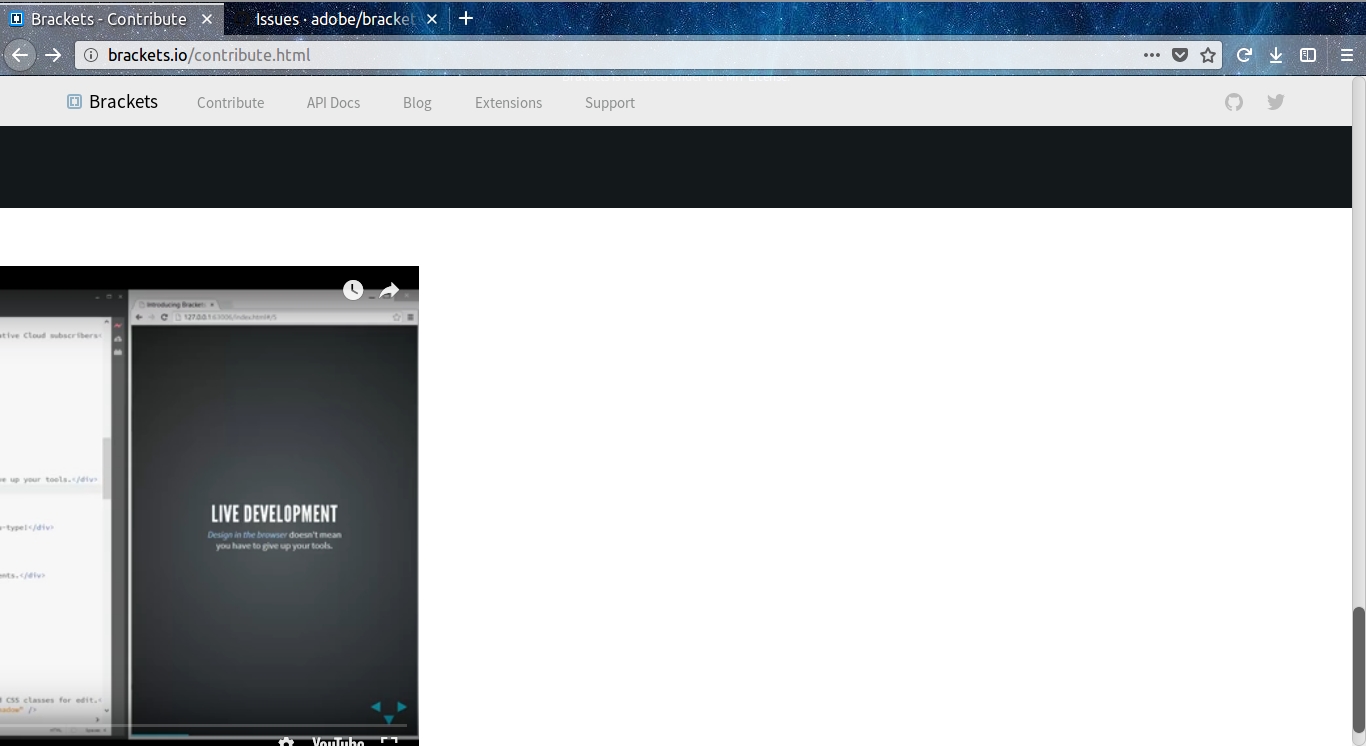Image resolution: width=1366 pixels, height=746 pixels.
Task: Reload the current page
Action: tap(1244, 55)
